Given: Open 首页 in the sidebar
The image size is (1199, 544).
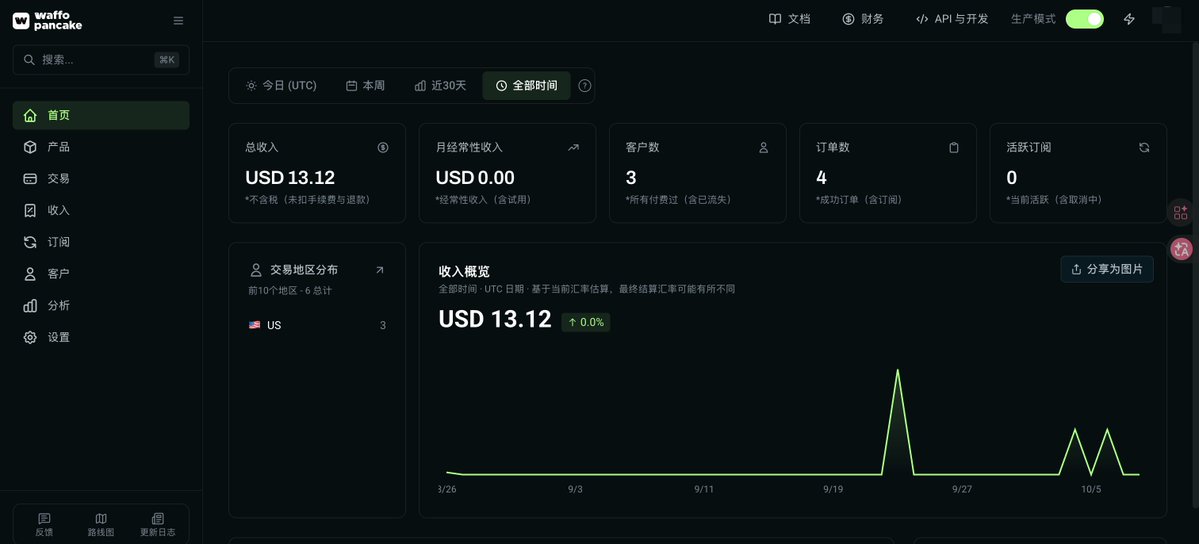Looking at the screenshot, I should tap(101, 116).
